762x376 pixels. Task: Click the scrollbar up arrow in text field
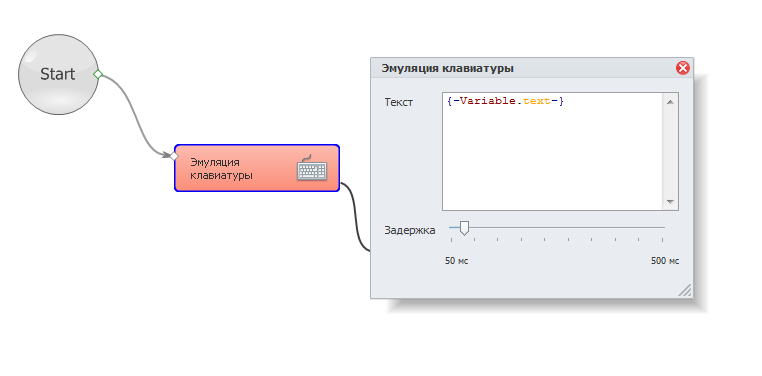click(x=671, y=102)
